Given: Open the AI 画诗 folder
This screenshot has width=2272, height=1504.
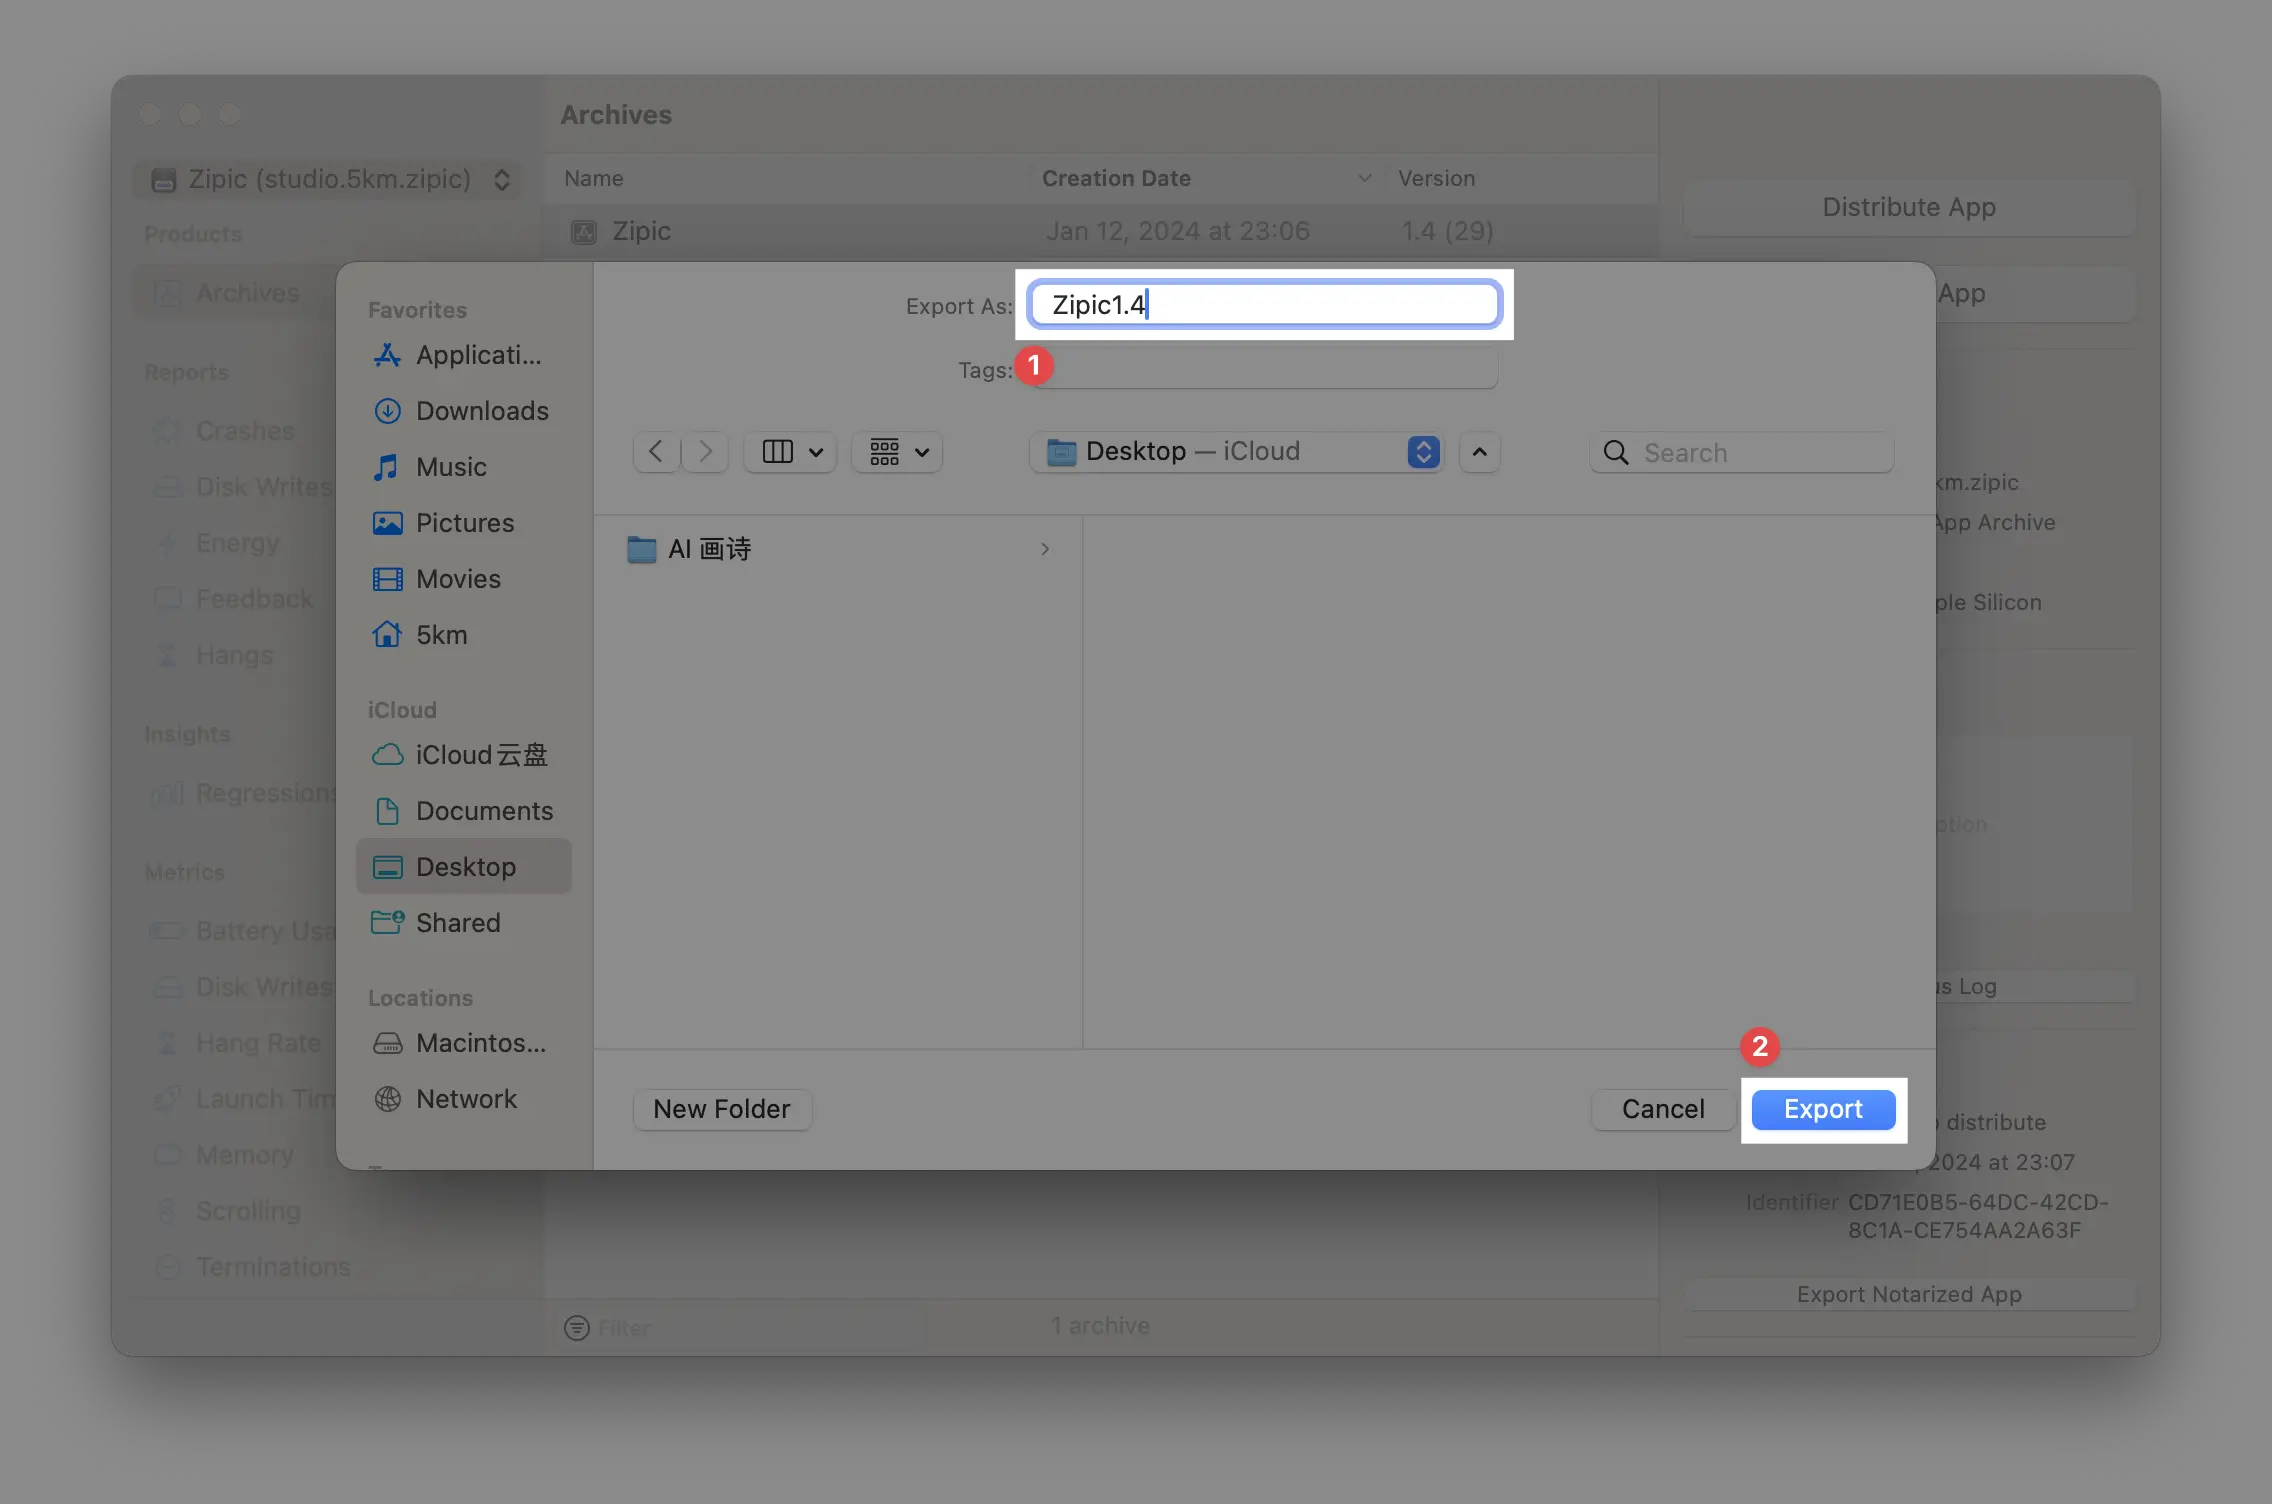Looking at the screenshot, I should 838,549.
